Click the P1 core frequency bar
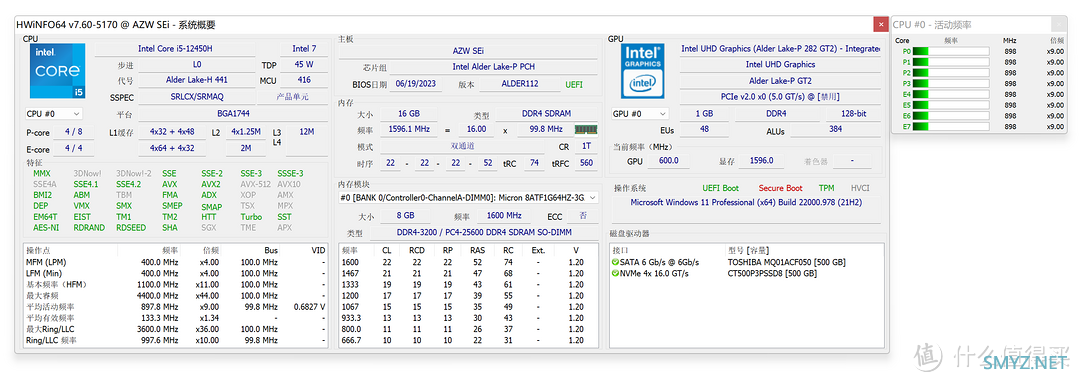Screen dimensions: 1080x382 (x=951, y=62)
